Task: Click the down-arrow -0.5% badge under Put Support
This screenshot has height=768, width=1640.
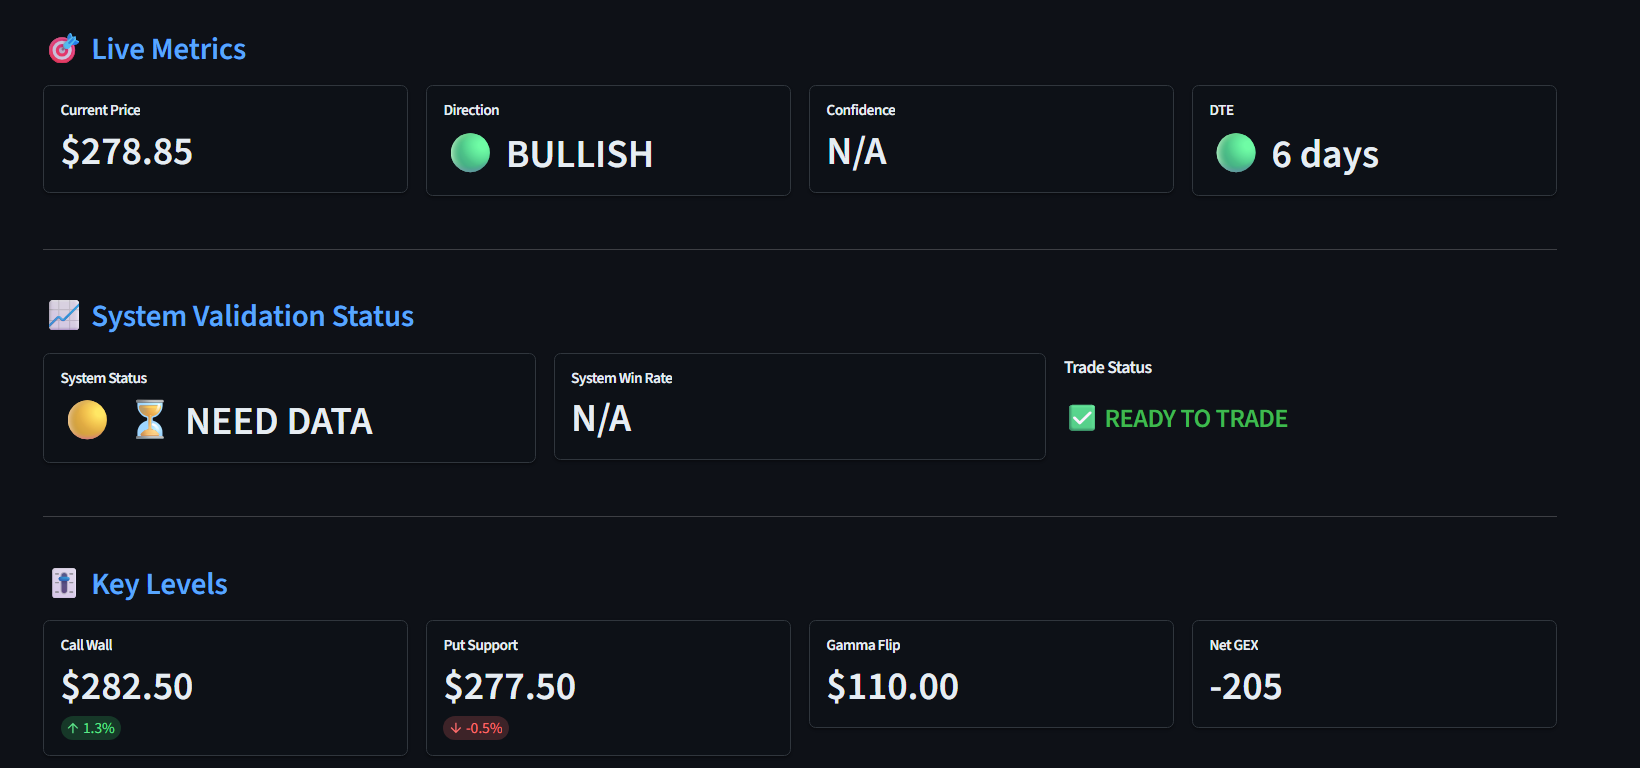Action: click(x=476, y=728)
